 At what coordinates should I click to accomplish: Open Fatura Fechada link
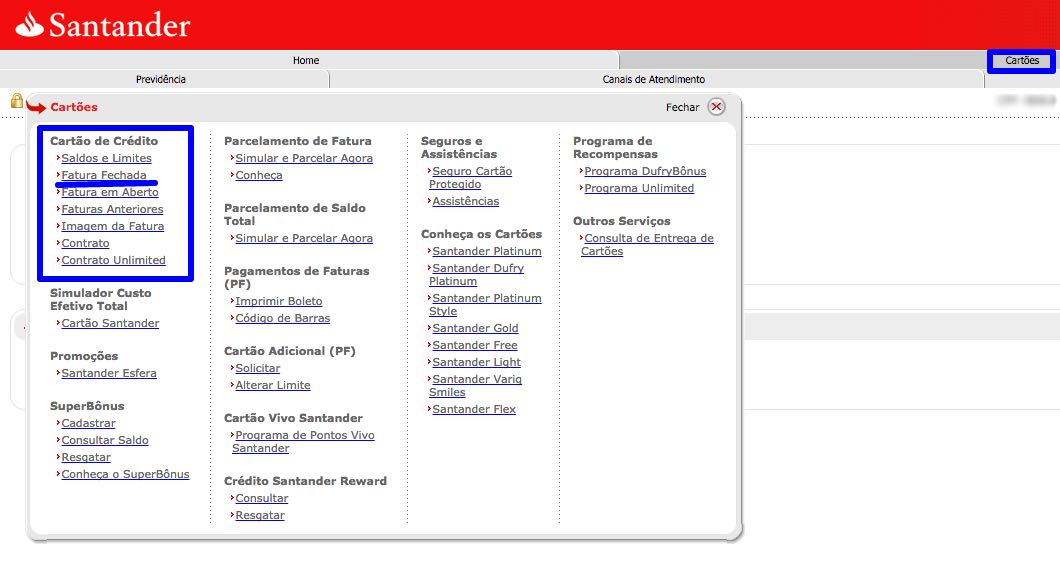[x=103, y=175]
